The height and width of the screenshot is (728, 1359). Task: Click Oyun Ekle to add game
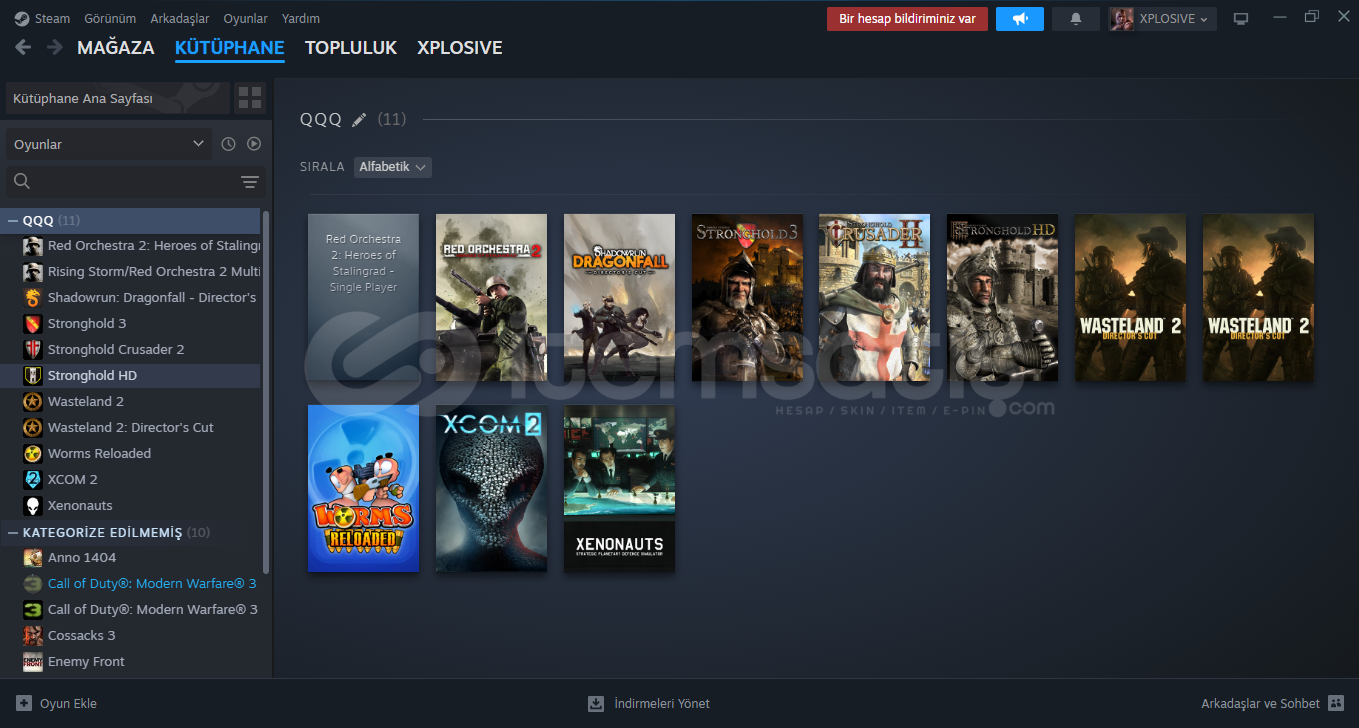(x=56, y=703)
